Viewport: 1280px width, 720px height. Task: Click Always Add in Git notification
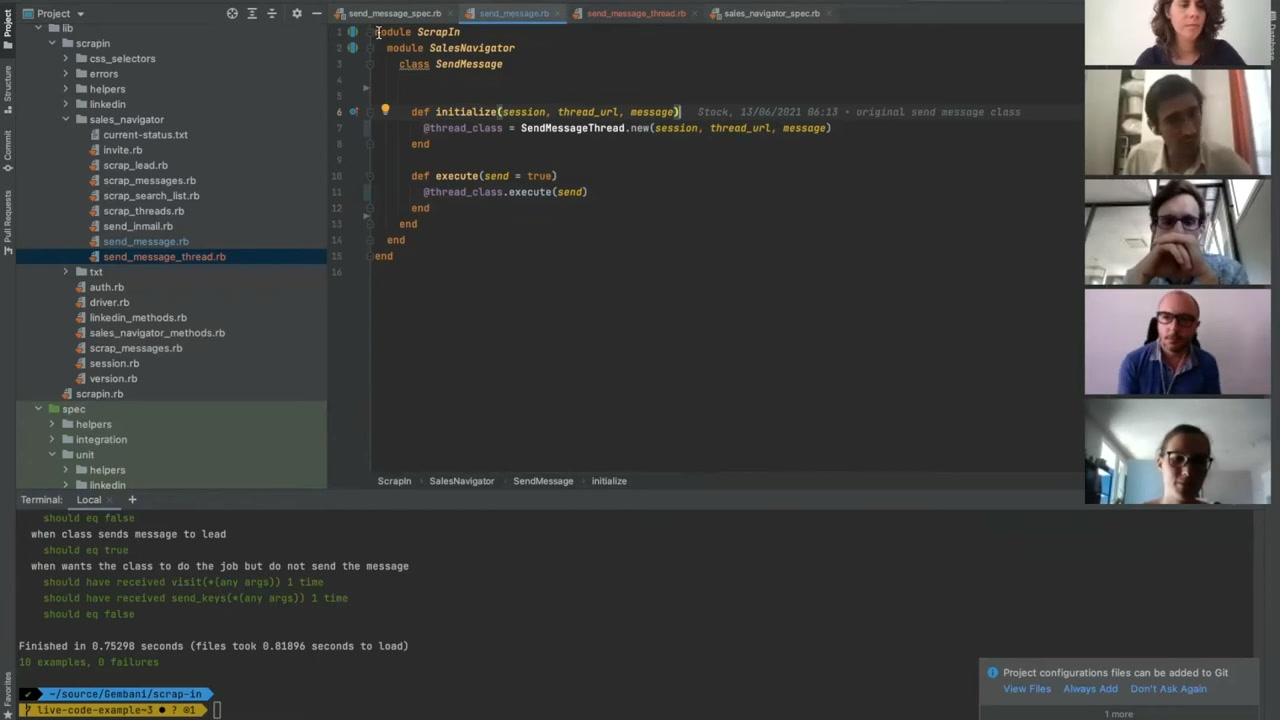tap(1090, 689)
